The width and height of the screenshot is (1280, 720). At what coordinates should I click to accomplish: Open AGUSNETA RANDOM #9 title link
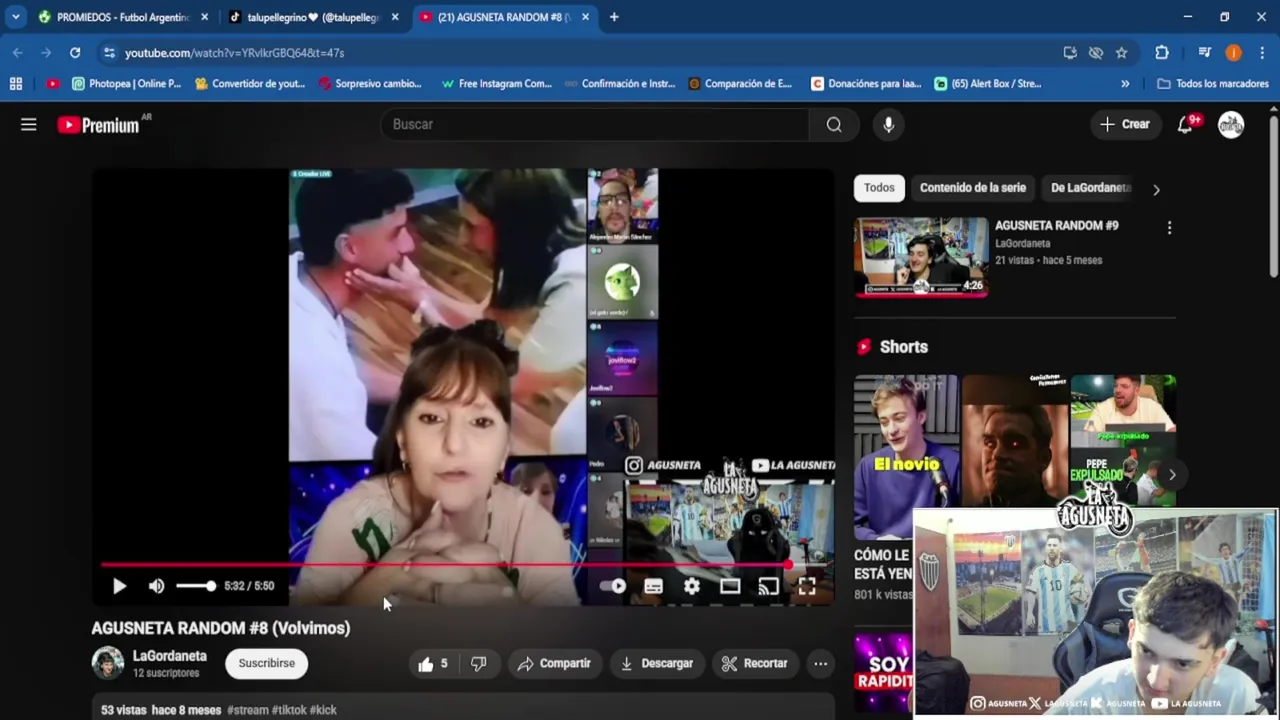coord(1057,226)
